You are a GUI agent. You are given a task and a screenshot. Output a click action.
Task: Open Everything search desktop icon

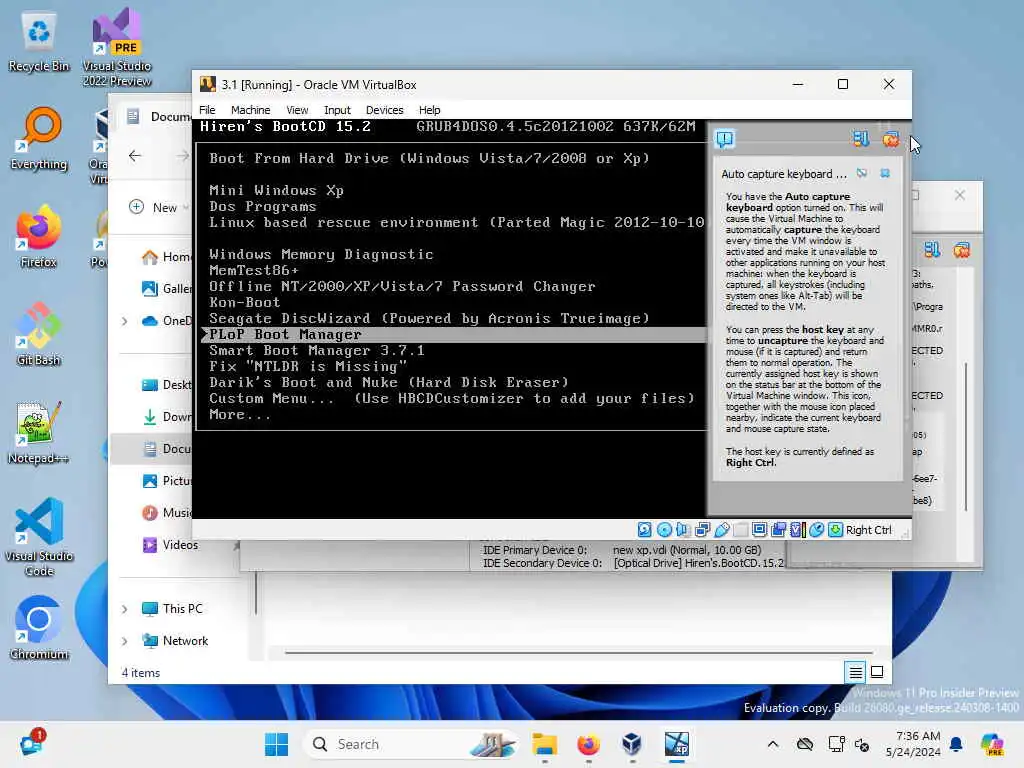click(x=39, y=138)
